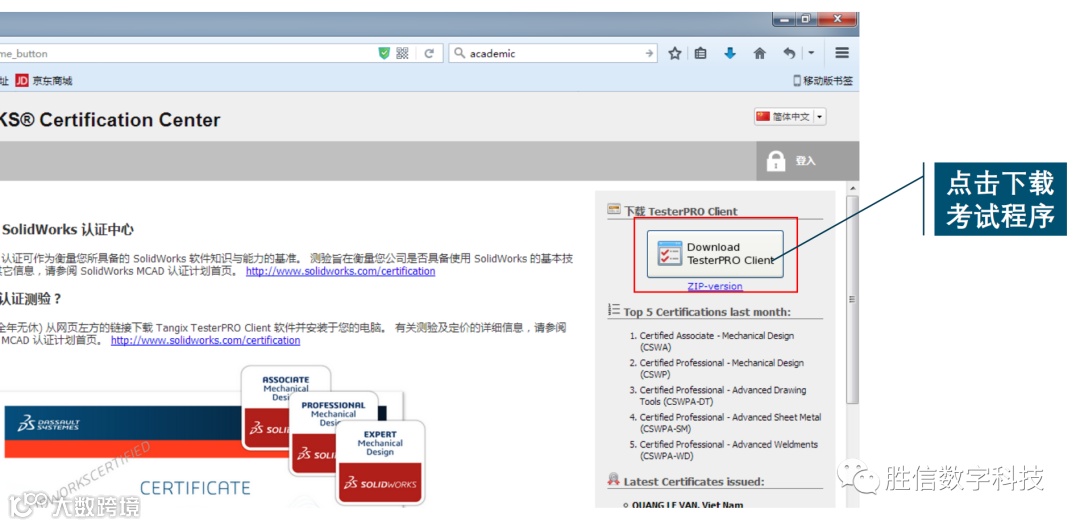Bookmark this page with star icon
Image resolution: width=1080 pixels, height=526 pixels.
(675, 53)
